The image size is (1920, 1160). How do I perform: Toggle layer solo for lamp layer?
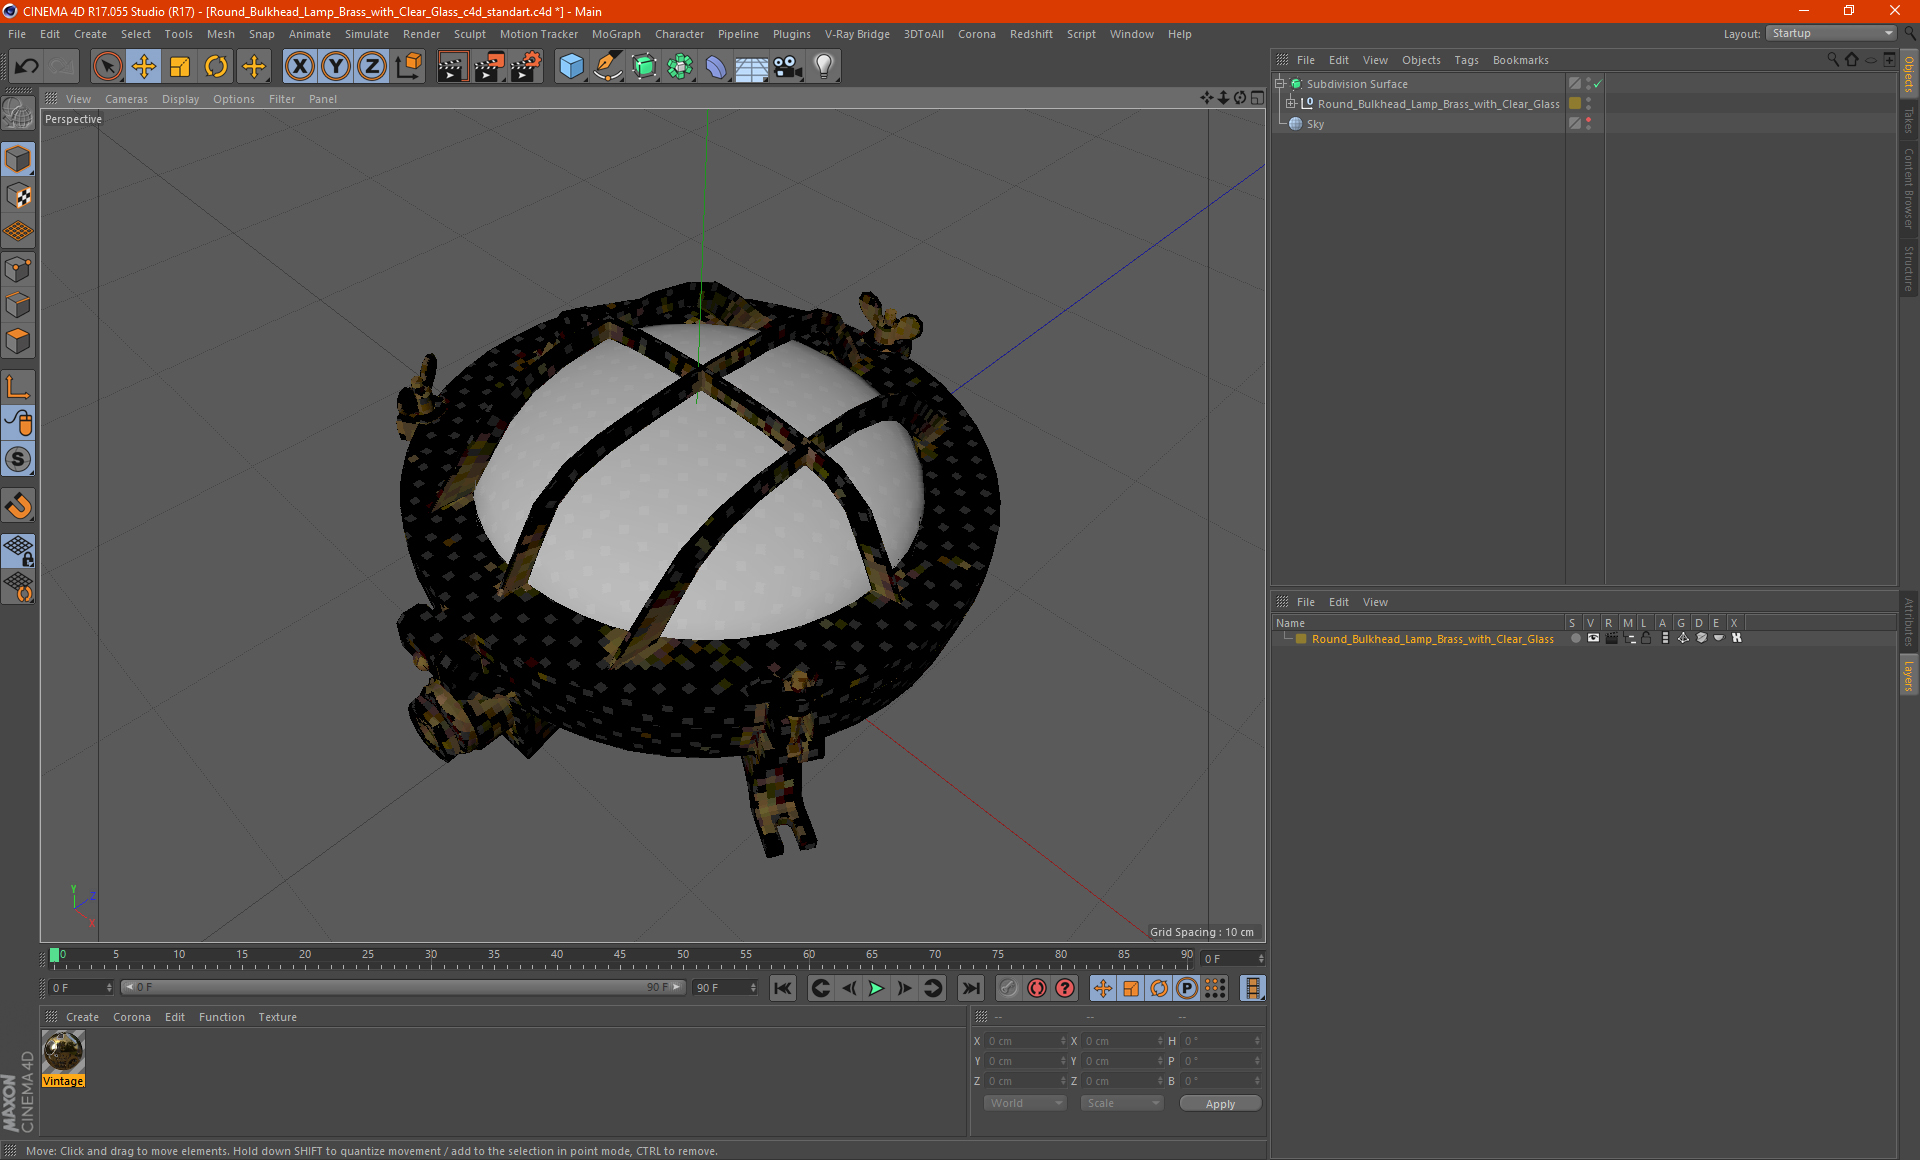tap(1575, 638)
